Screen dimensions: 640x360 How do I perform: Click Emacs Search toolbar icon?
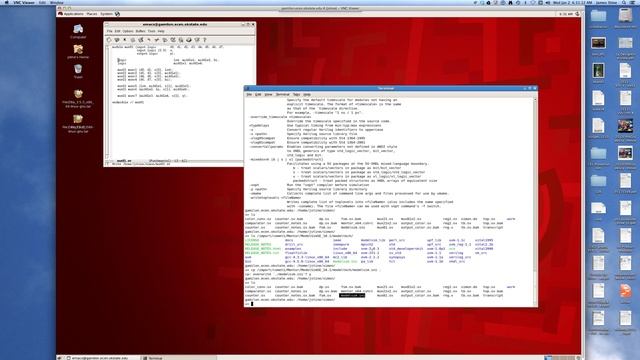tap(181, 40)
